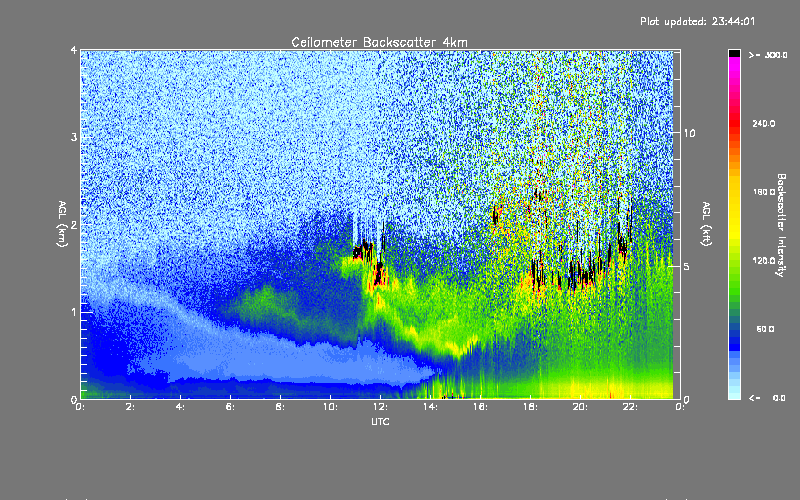The height and width of the screenshot is (500, 800).
Task: Click the 2 km tick label on left axis
Action: tap(74, 224)
